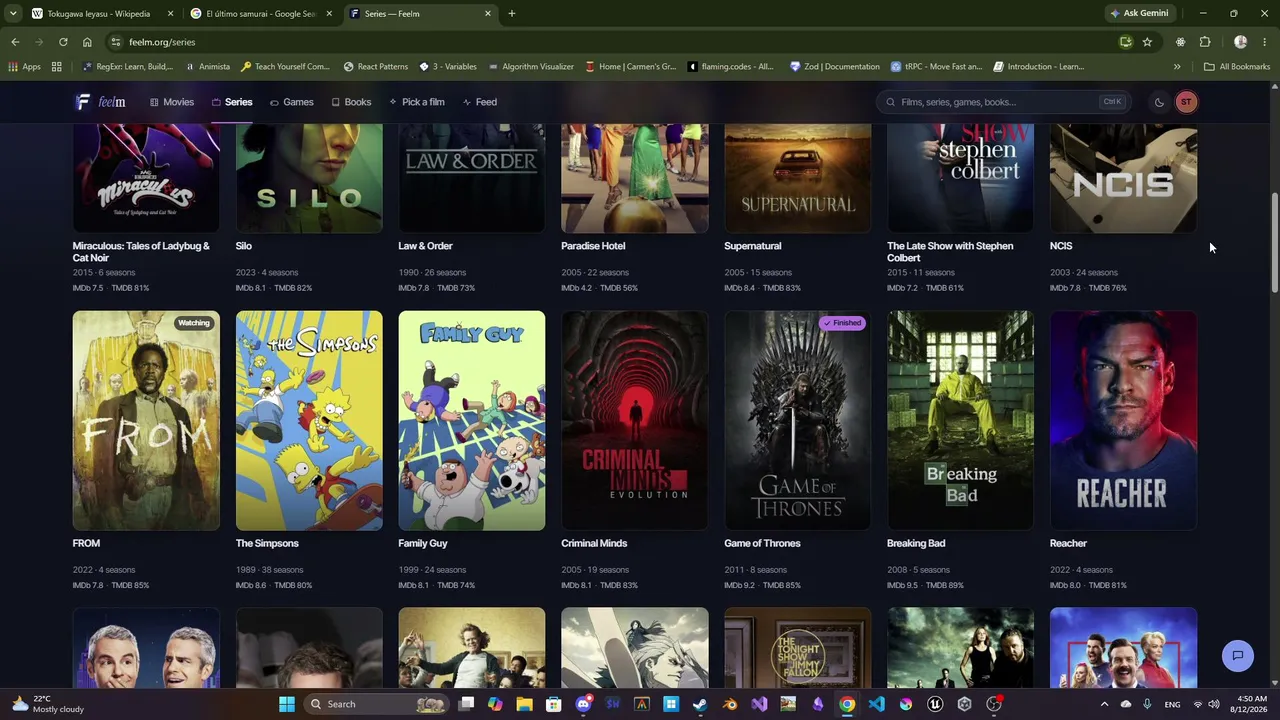Open the flaming.codes bookmark
The image size is (1280, 720).
731,67
